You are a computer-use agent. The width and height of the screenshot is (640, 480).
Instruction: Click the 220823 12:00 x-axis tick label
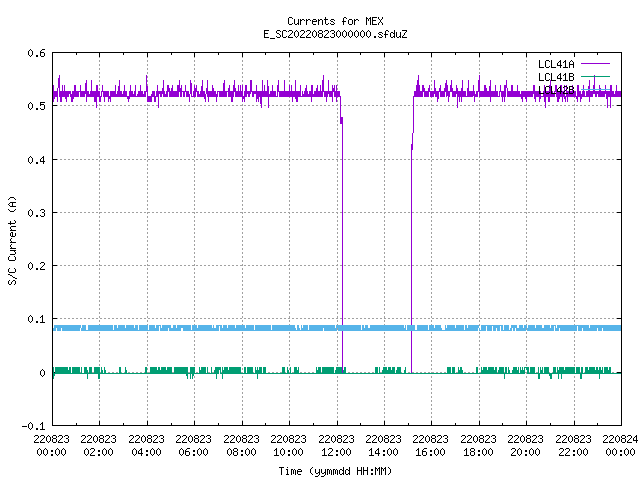point(336,446)
